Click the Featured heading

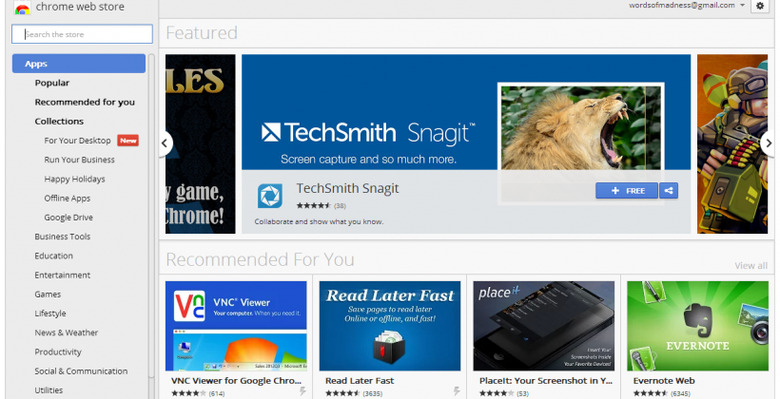(x=201, y=33)
